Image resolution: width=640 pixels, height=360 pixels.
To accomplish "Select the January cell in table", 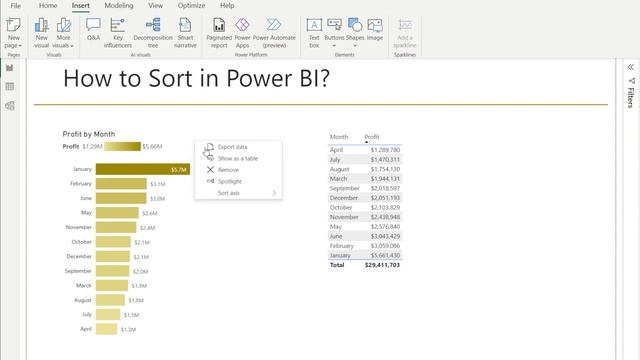I will tap(340, 256).
